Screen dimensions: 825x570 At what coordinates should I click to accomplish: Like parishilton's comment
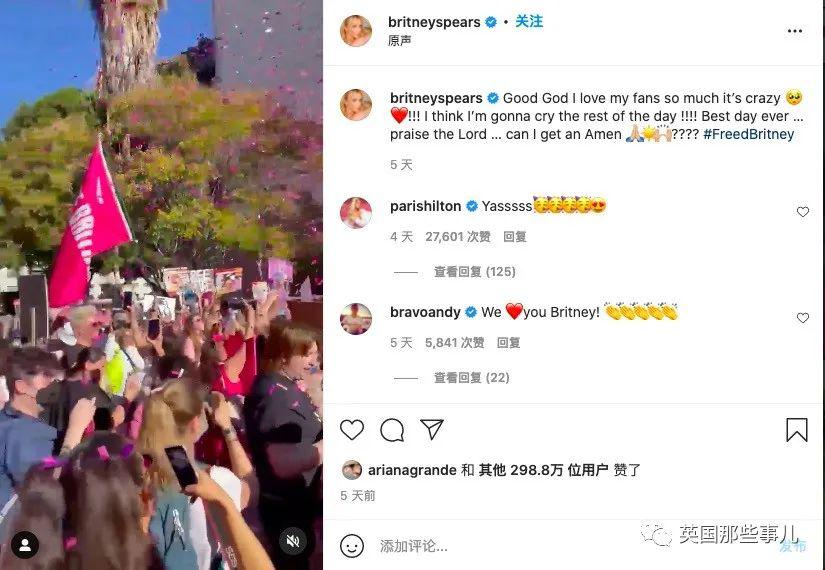click(802, 212)
